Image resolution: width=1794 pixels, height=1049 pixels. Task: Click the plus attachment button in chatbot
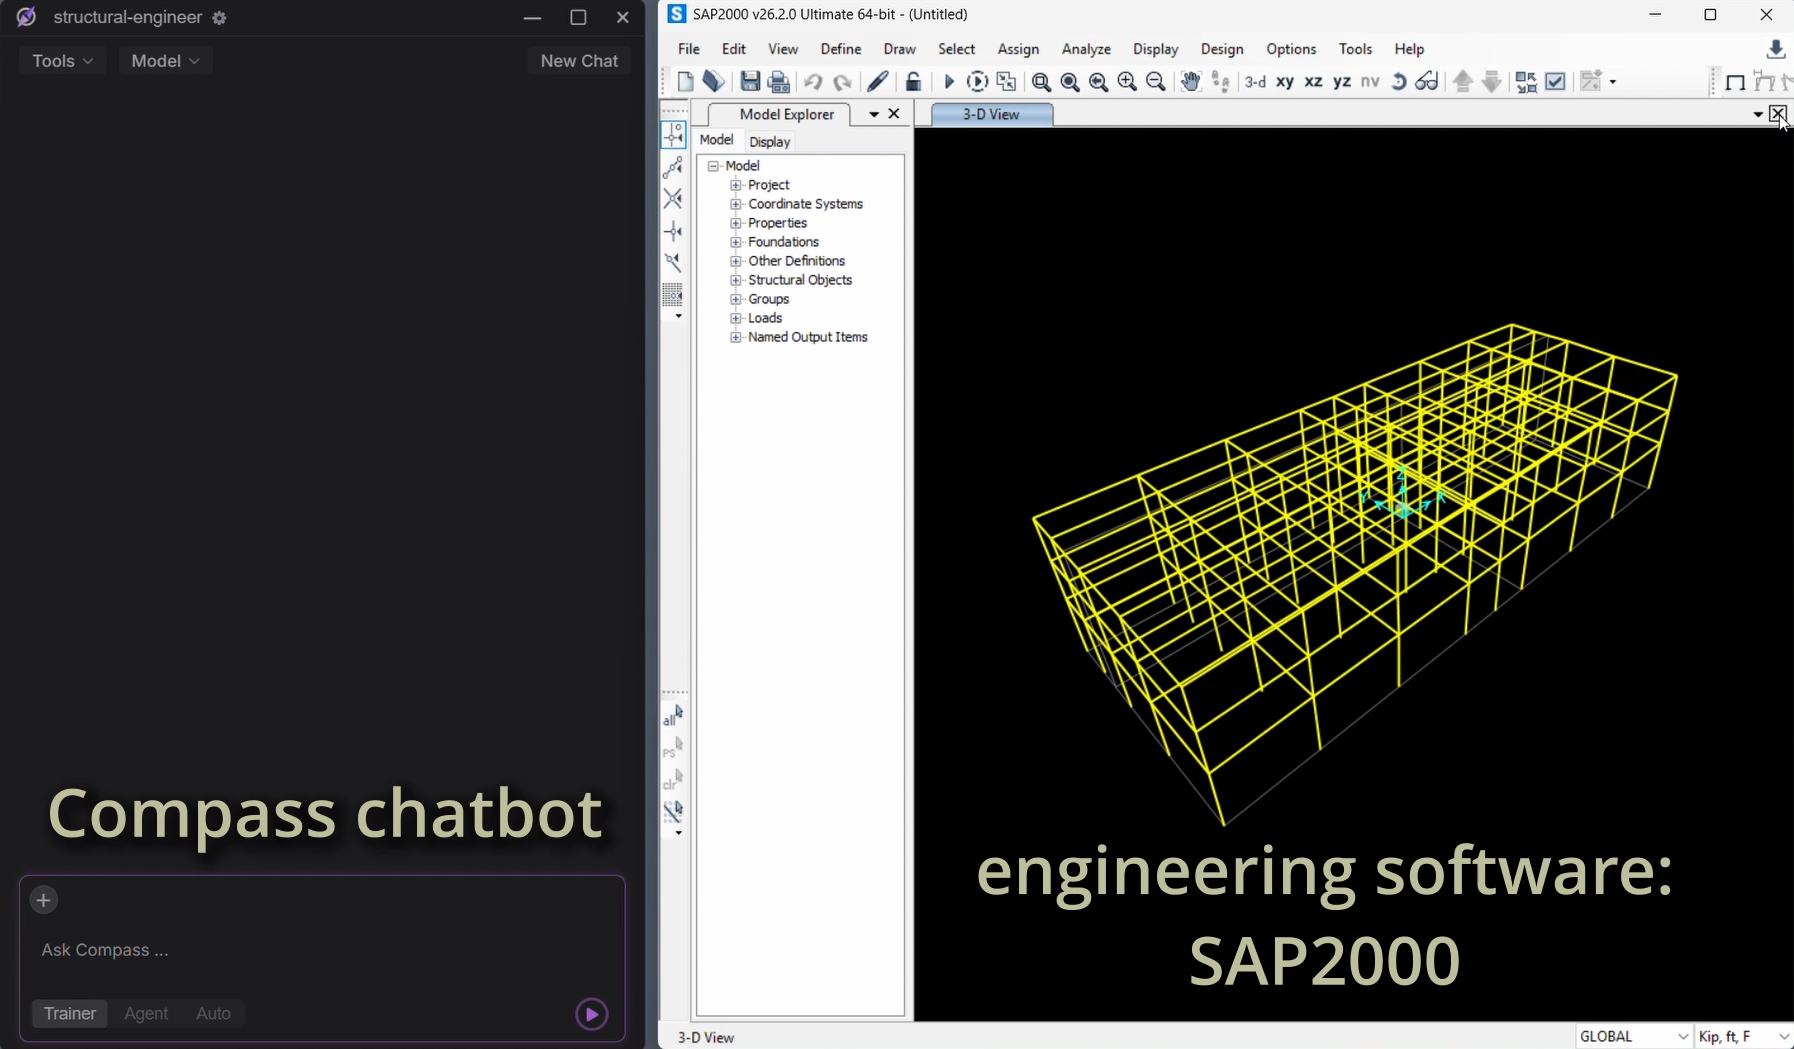coord(44,900)
